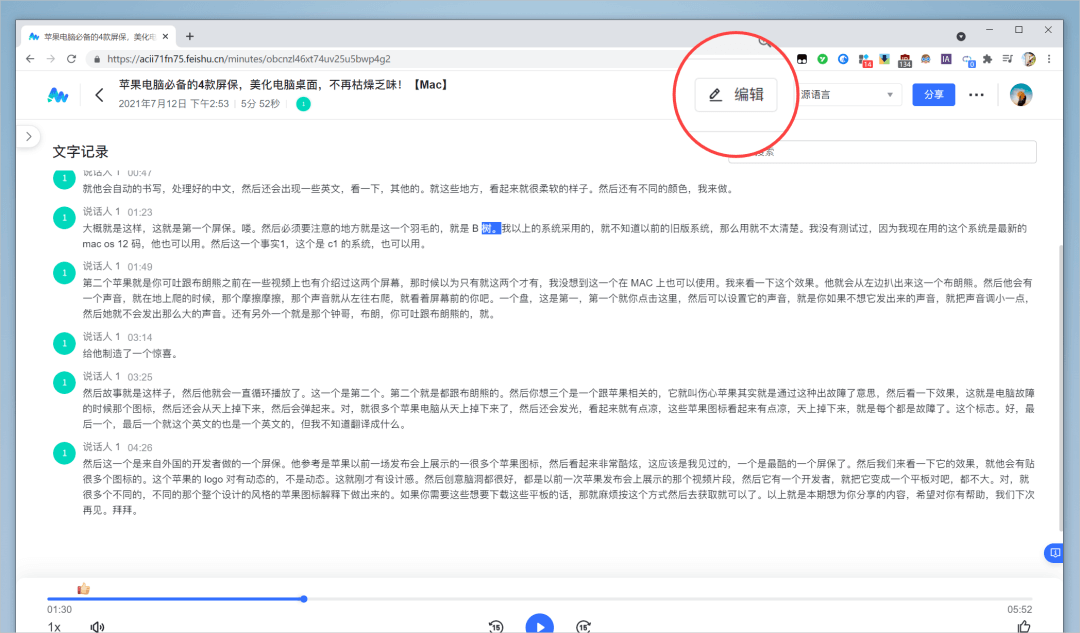Click the thumbs-up reaction marker on the timeline
The image size is (1080, 633).
pyautogui.click(x=83, y=588)
